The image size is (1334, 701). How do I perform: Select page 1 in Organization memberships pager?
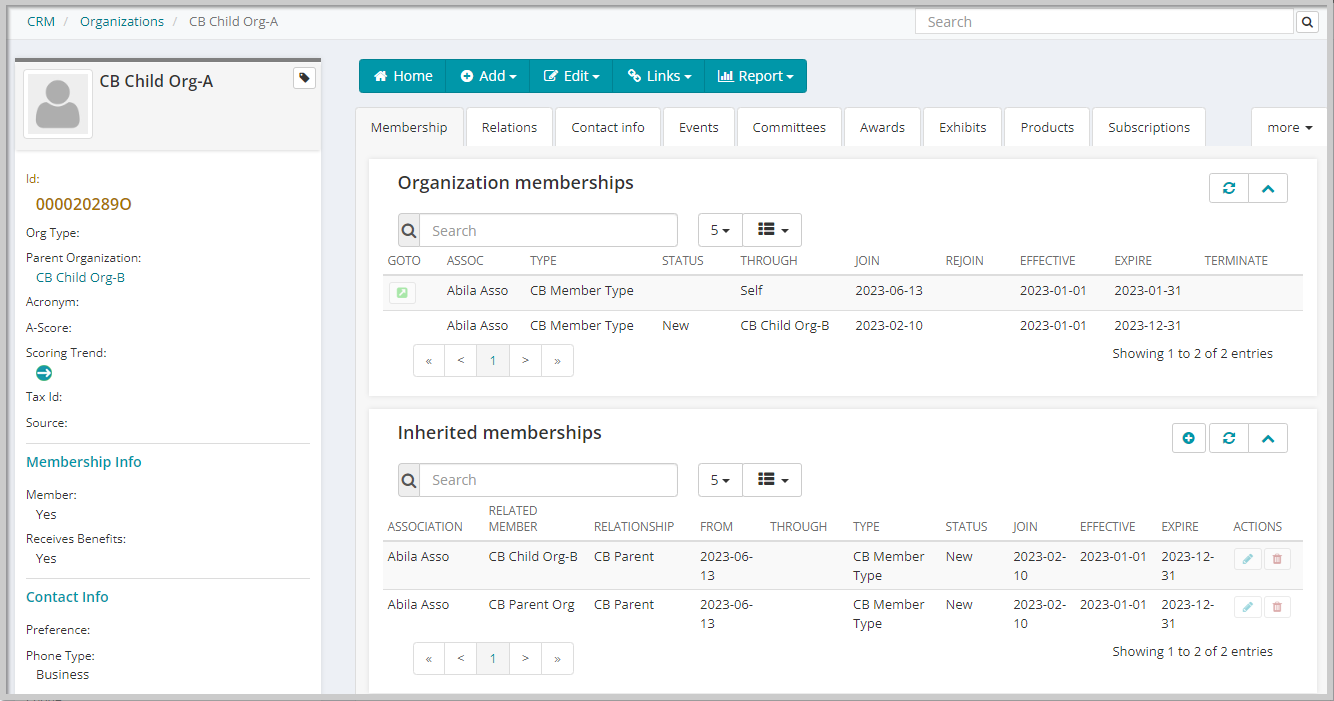pyautogui.click(x=493, y=361)
